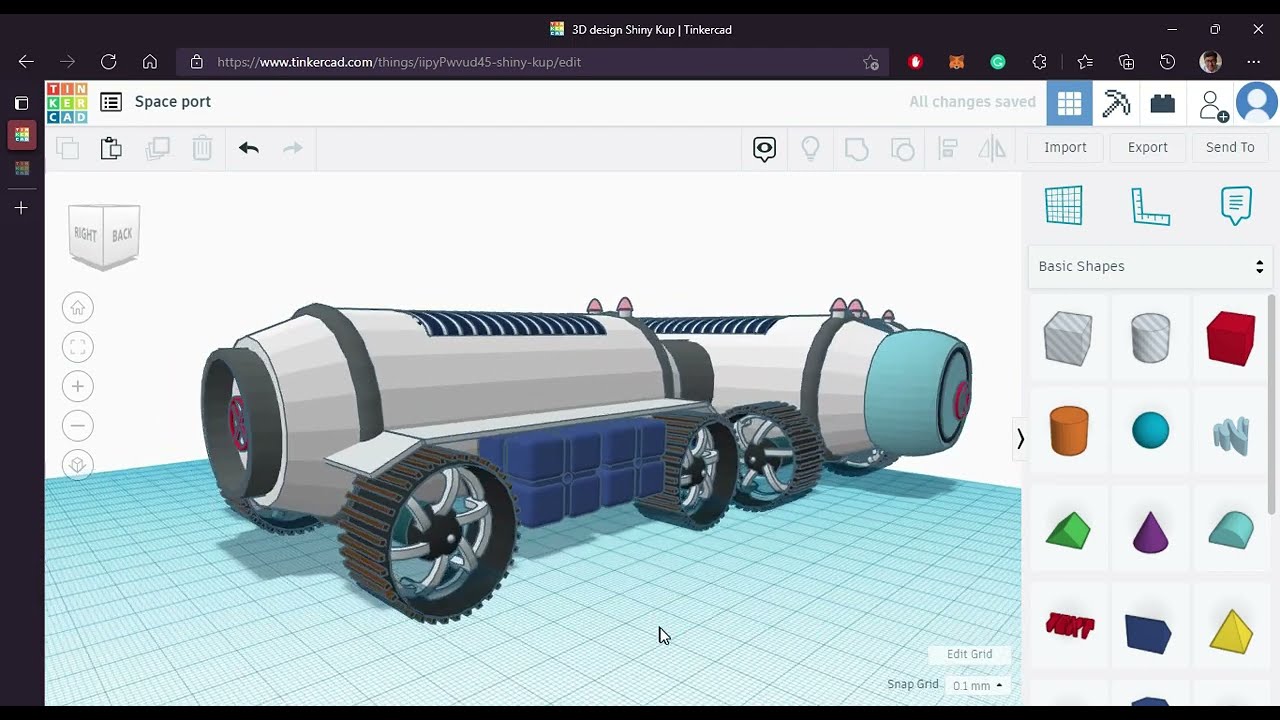
Task: Click the lightbulb Show all icon
Action: click(x=810, y=149)
